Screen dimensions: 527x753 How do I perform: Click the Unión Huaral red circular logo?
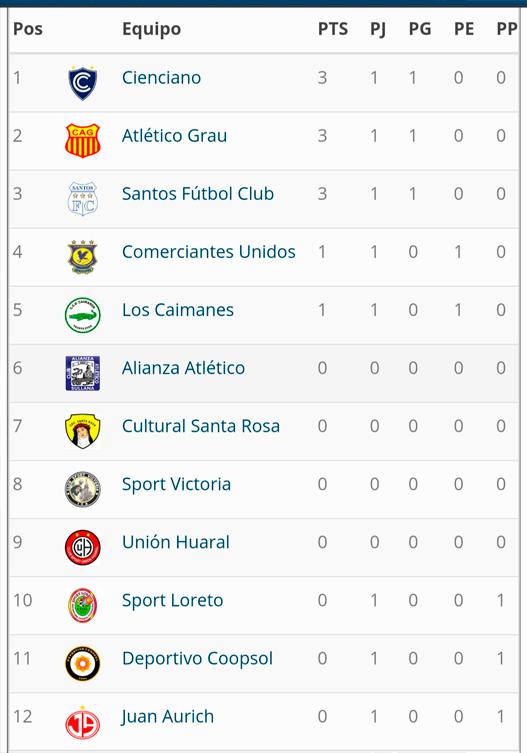coord(83,547)
